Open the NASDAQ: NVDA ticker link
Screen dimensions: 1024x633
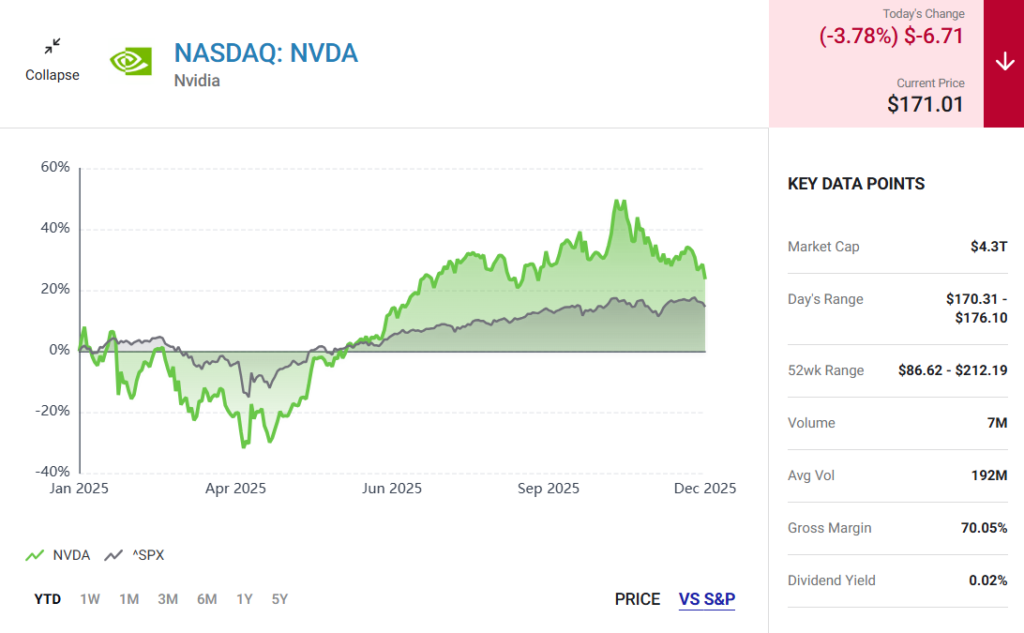coord(265,52)
